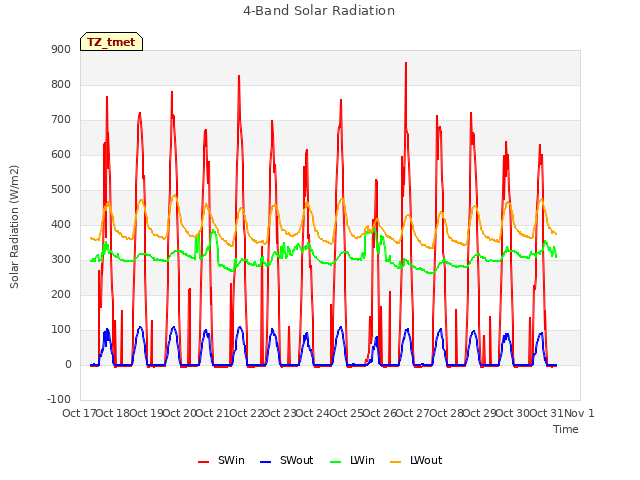Click the 200 y-axis tick label
Viewport: 640px width, 480px height.
click(61, 295)
